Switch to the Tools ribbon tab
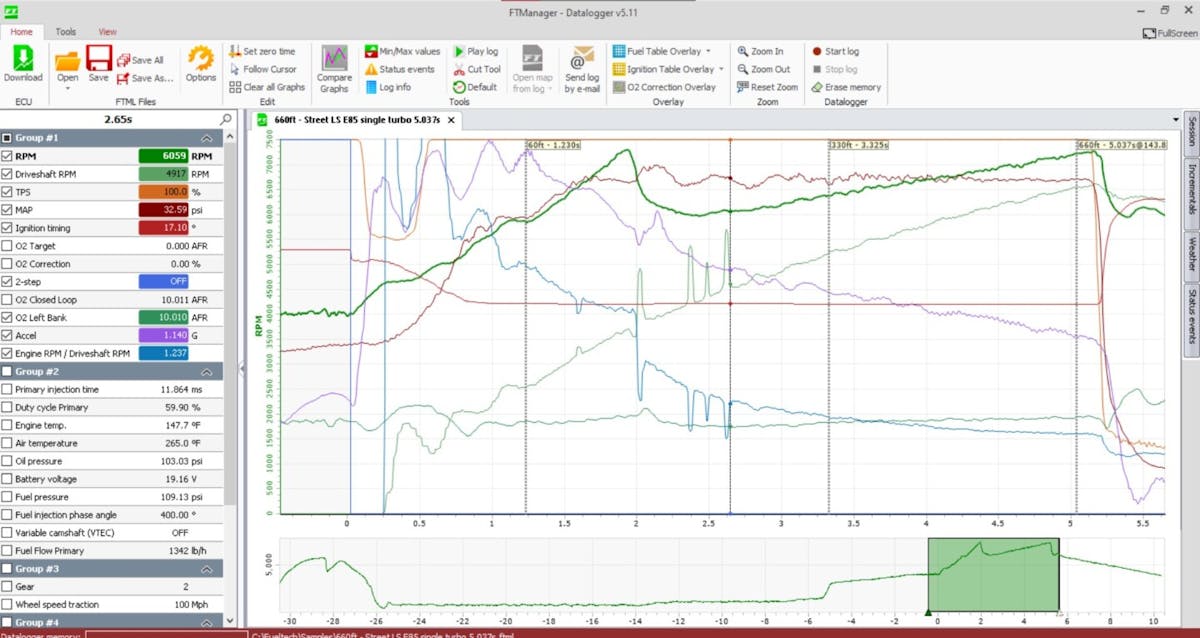Image resolution: width=1200 pixels, height=638 pixels. point(65,32)
